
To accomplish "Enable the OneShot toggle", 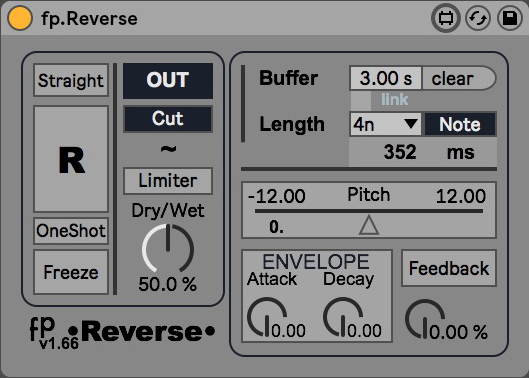I will pyautogui.click(x=71, y=231).
